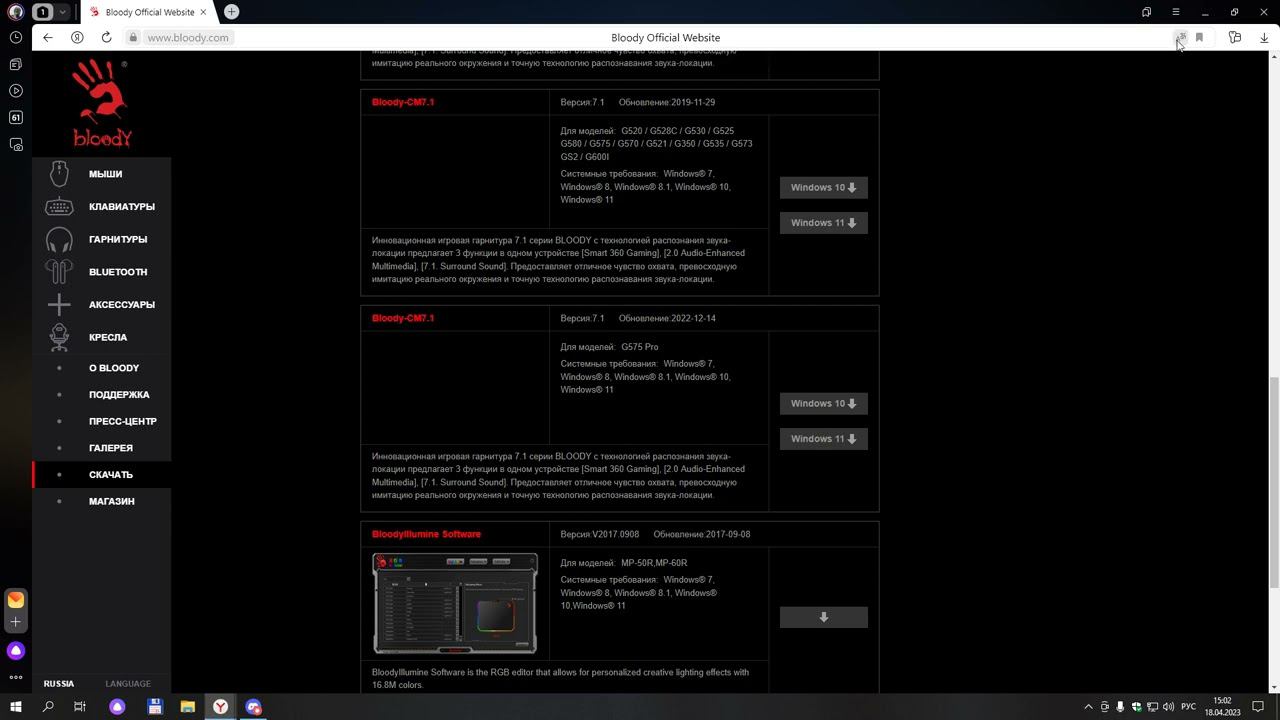Image resolution: width=1280 pixels, height=720 pixels.
Task: Close the Bloody Official Website tab
Action: tap(204, 12)
